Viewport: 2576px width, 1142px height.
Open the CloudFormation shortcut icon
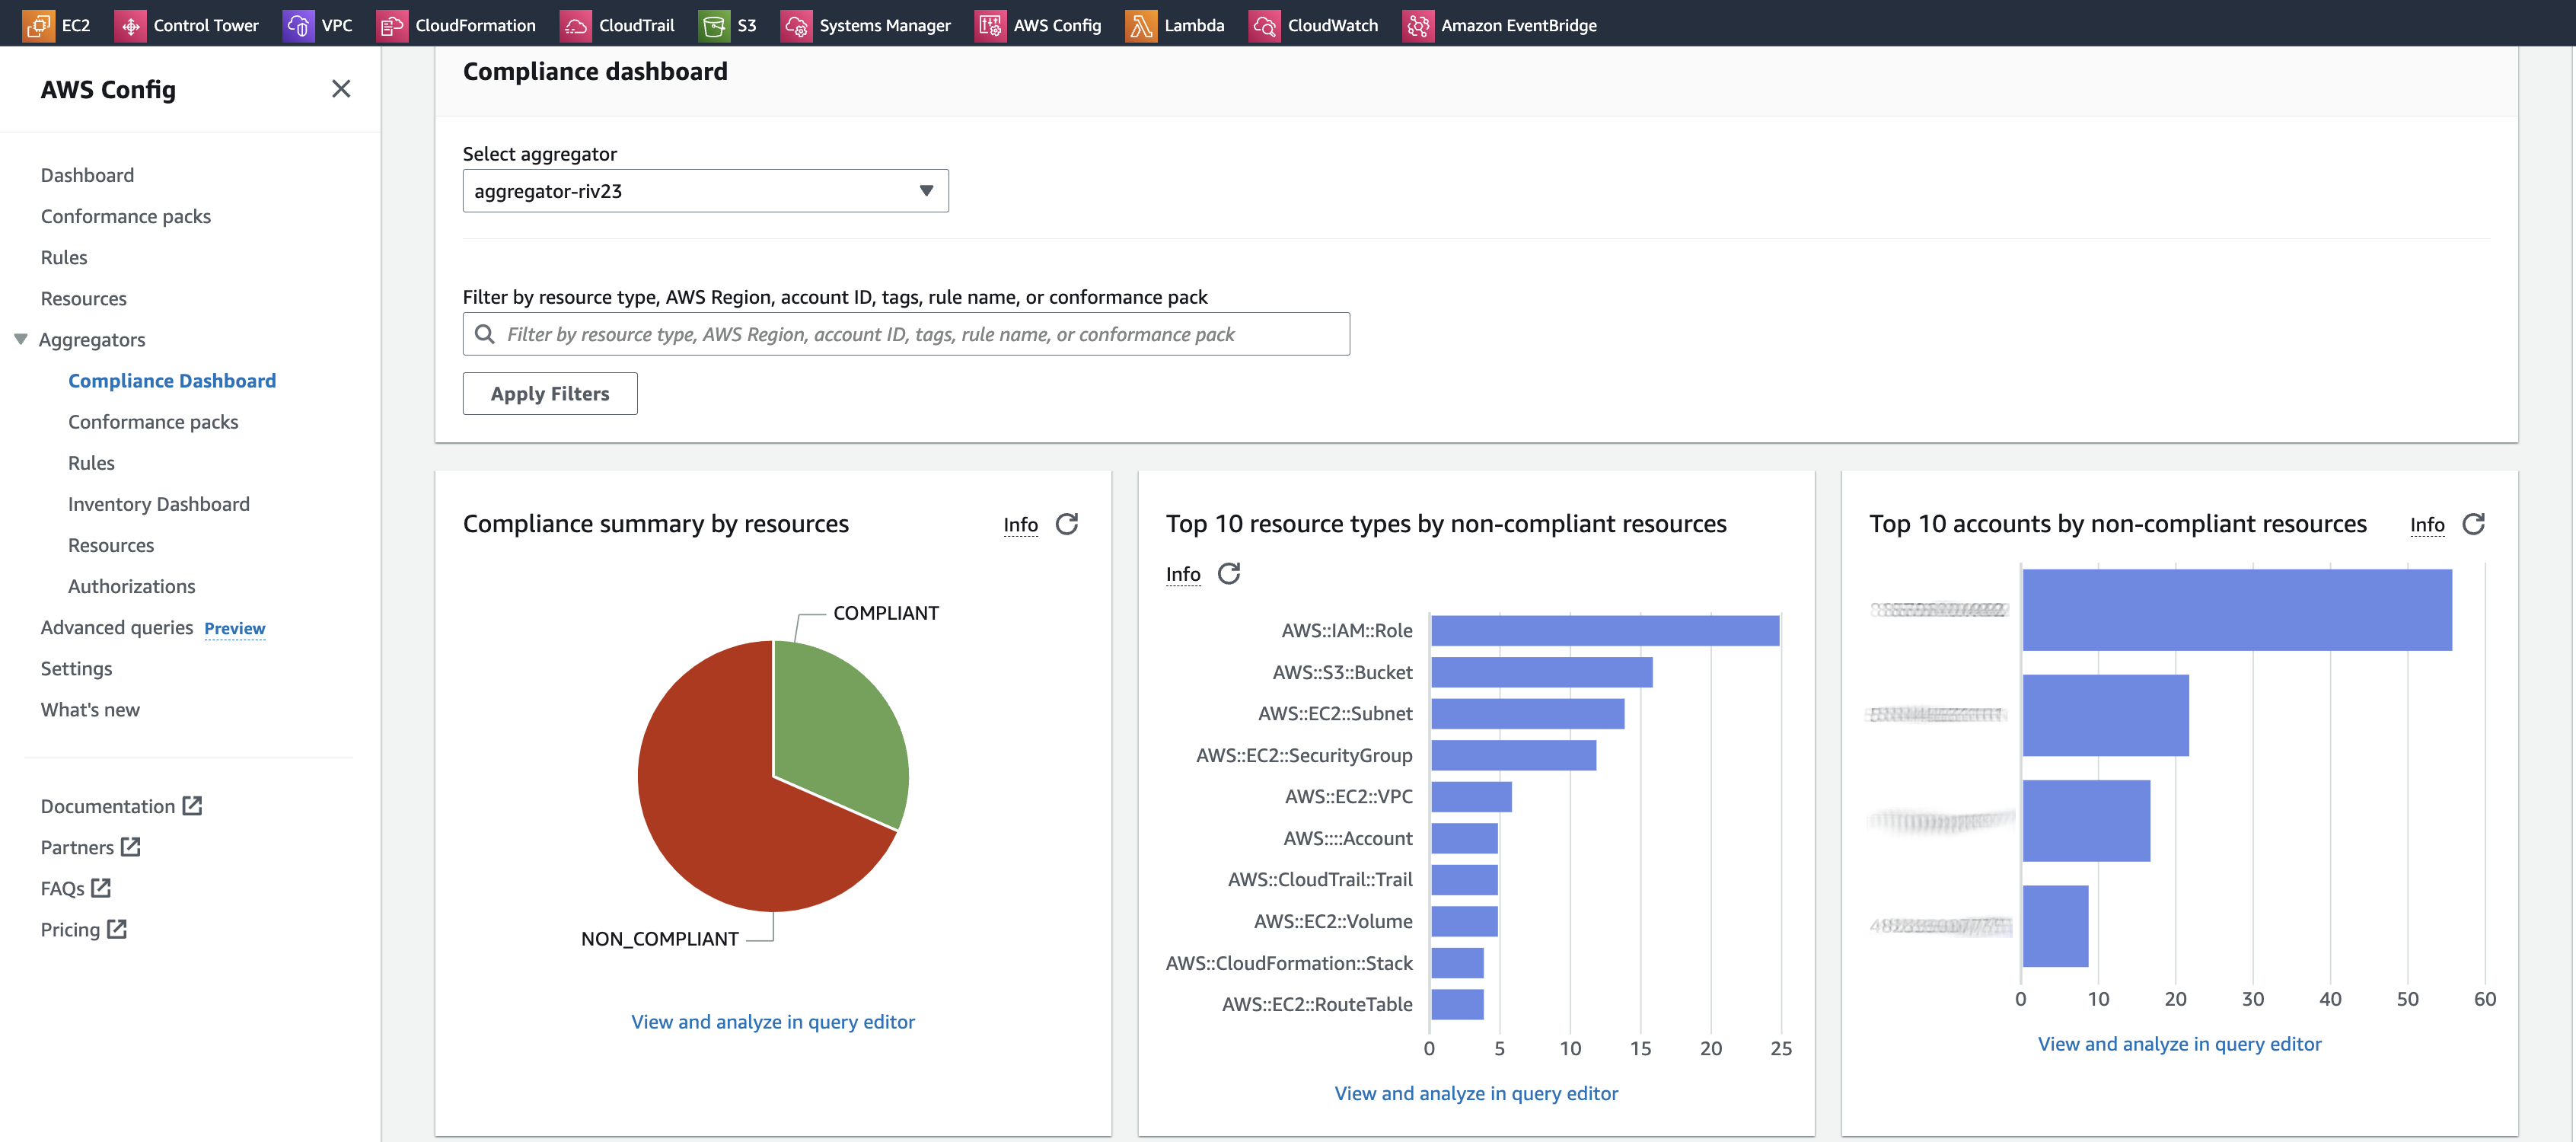click(x=392, y=25)
